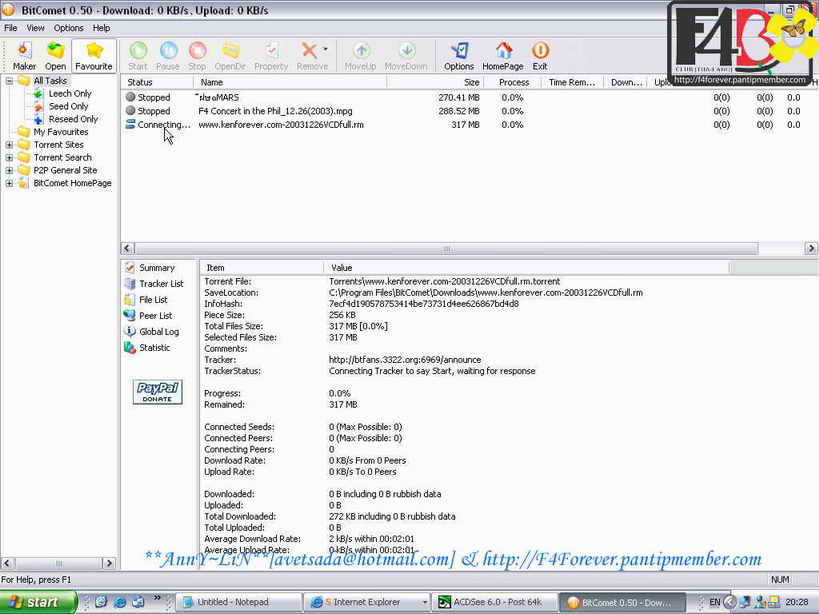
Task: Open the task Property icon
Action: 271,56
